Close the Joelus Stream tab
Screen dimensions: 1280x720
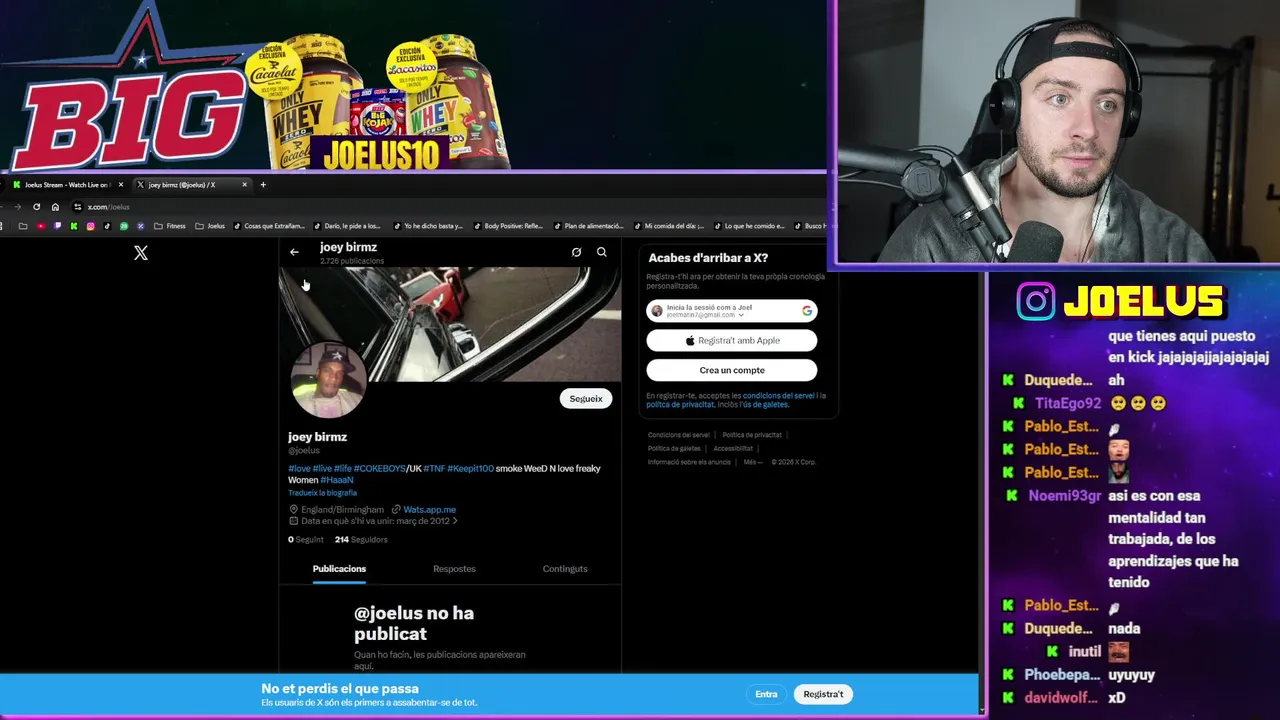pyautogui.click(x=121, y=184)
